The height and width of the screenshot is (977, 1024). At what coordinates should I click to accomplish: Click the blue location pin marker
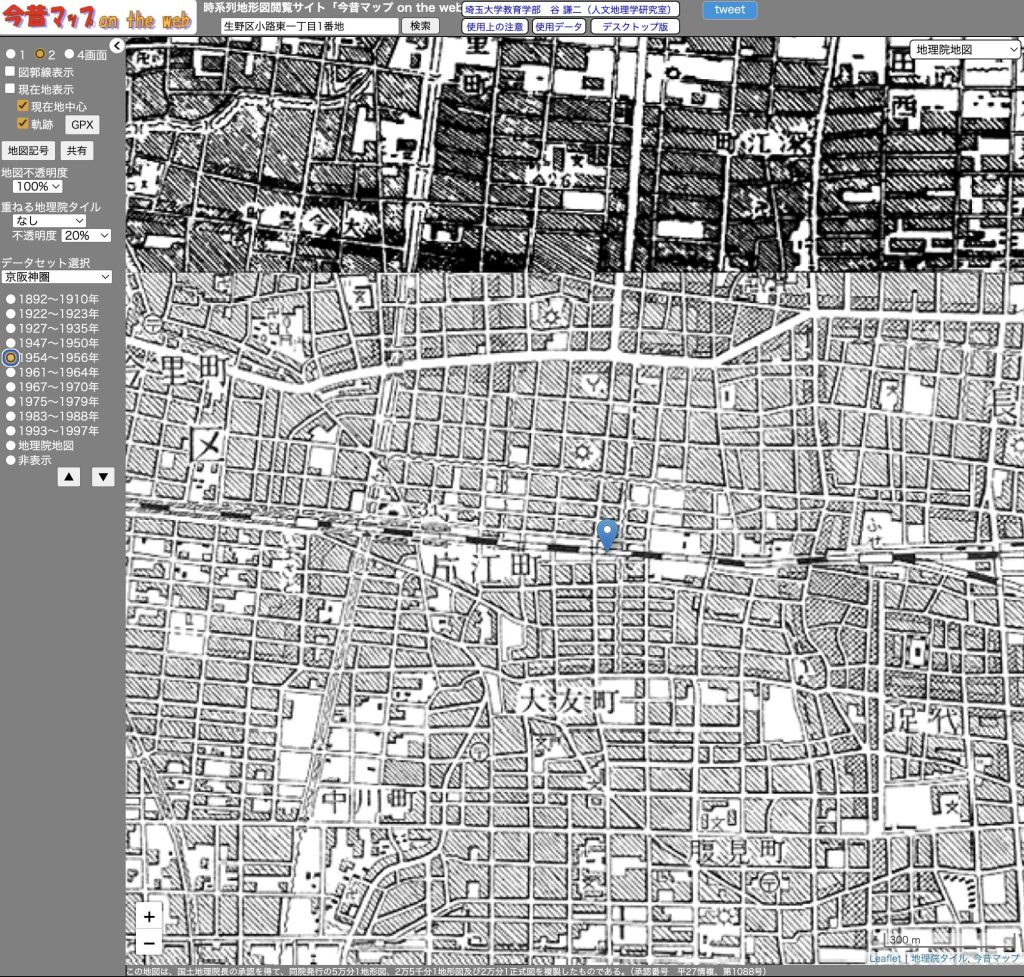[x=607, y=534]
